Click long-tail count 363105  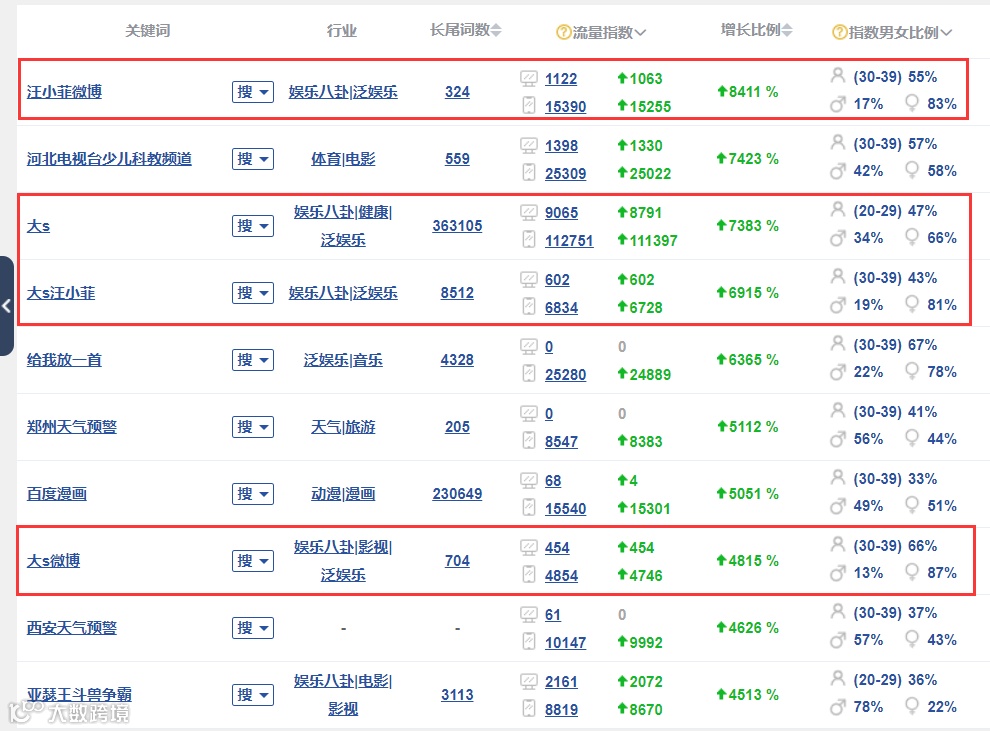tap(457, 226)
